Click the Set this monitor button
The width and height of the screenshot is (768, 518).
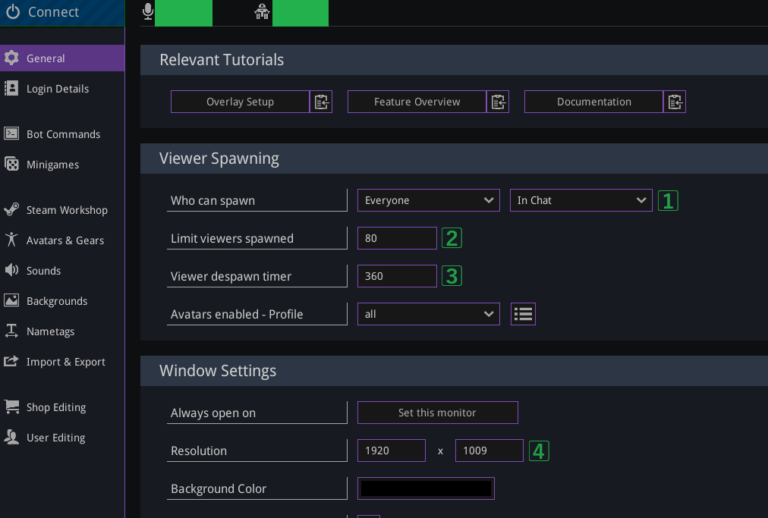437,413
